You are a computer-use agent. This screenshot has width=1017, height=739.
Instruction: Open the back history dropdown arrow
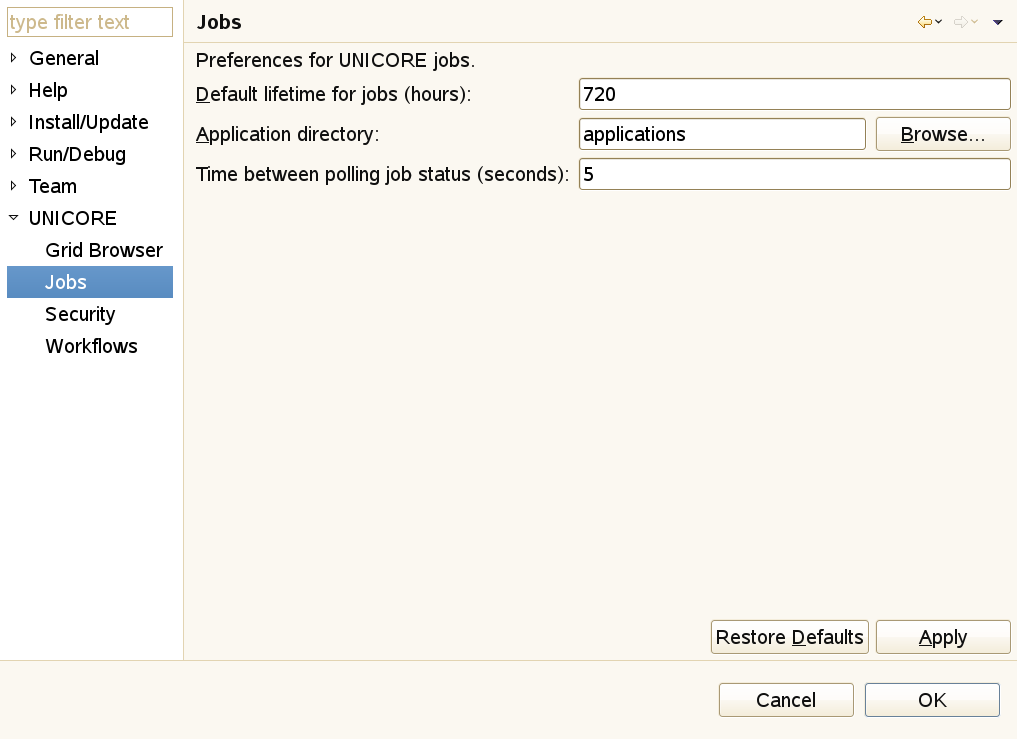point(939,22)
